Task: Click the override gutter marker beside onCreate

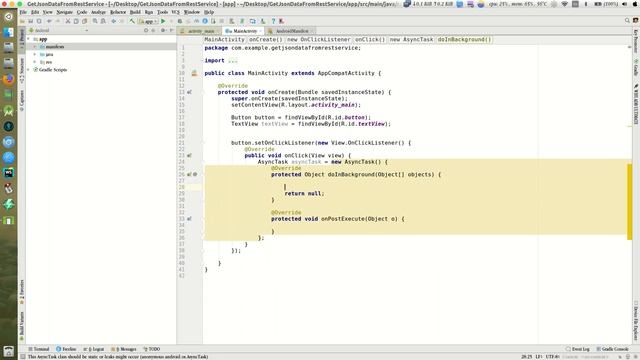Action: point(189,92)
